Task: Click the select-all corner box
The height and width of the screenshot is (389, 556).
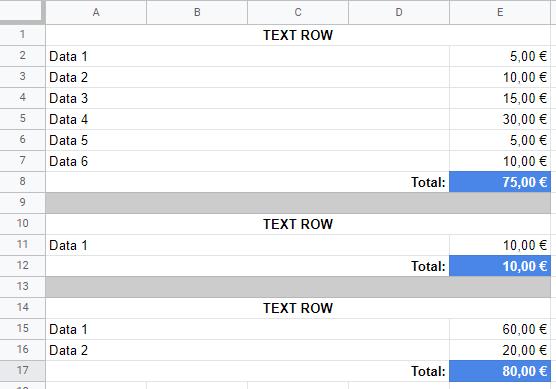Action: tap(21, 11)
